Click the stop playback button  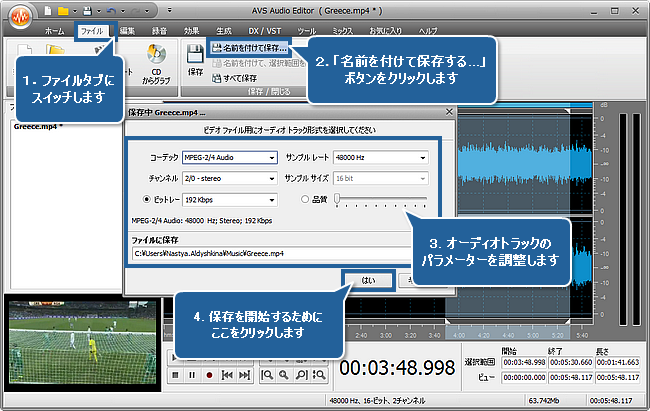(x=175, y=375)
